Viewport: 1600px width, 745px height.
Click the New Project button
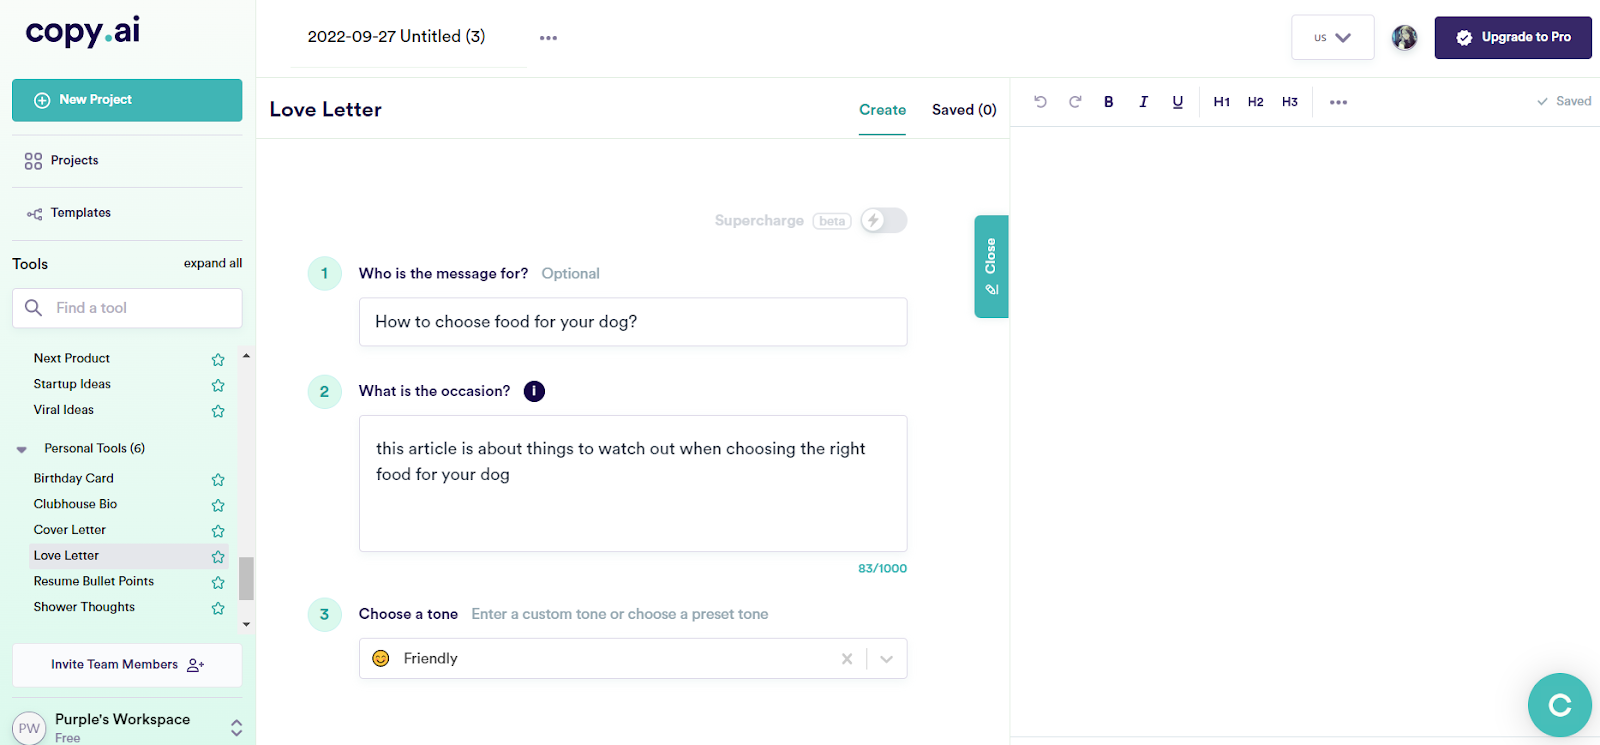[x=127, y=100]
